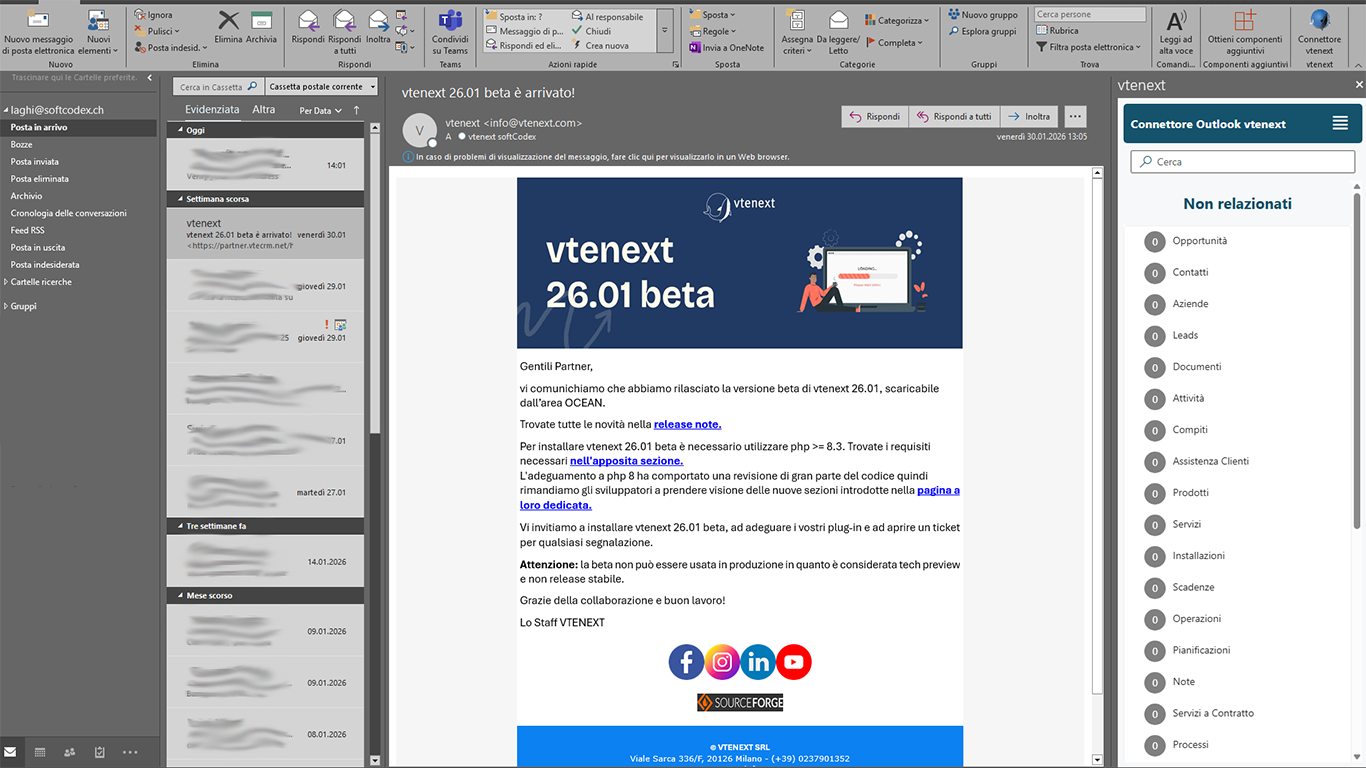Switch to the Altra inbox tab
This screenshot has width=1366, height=768.
click(x=263, y=110)
